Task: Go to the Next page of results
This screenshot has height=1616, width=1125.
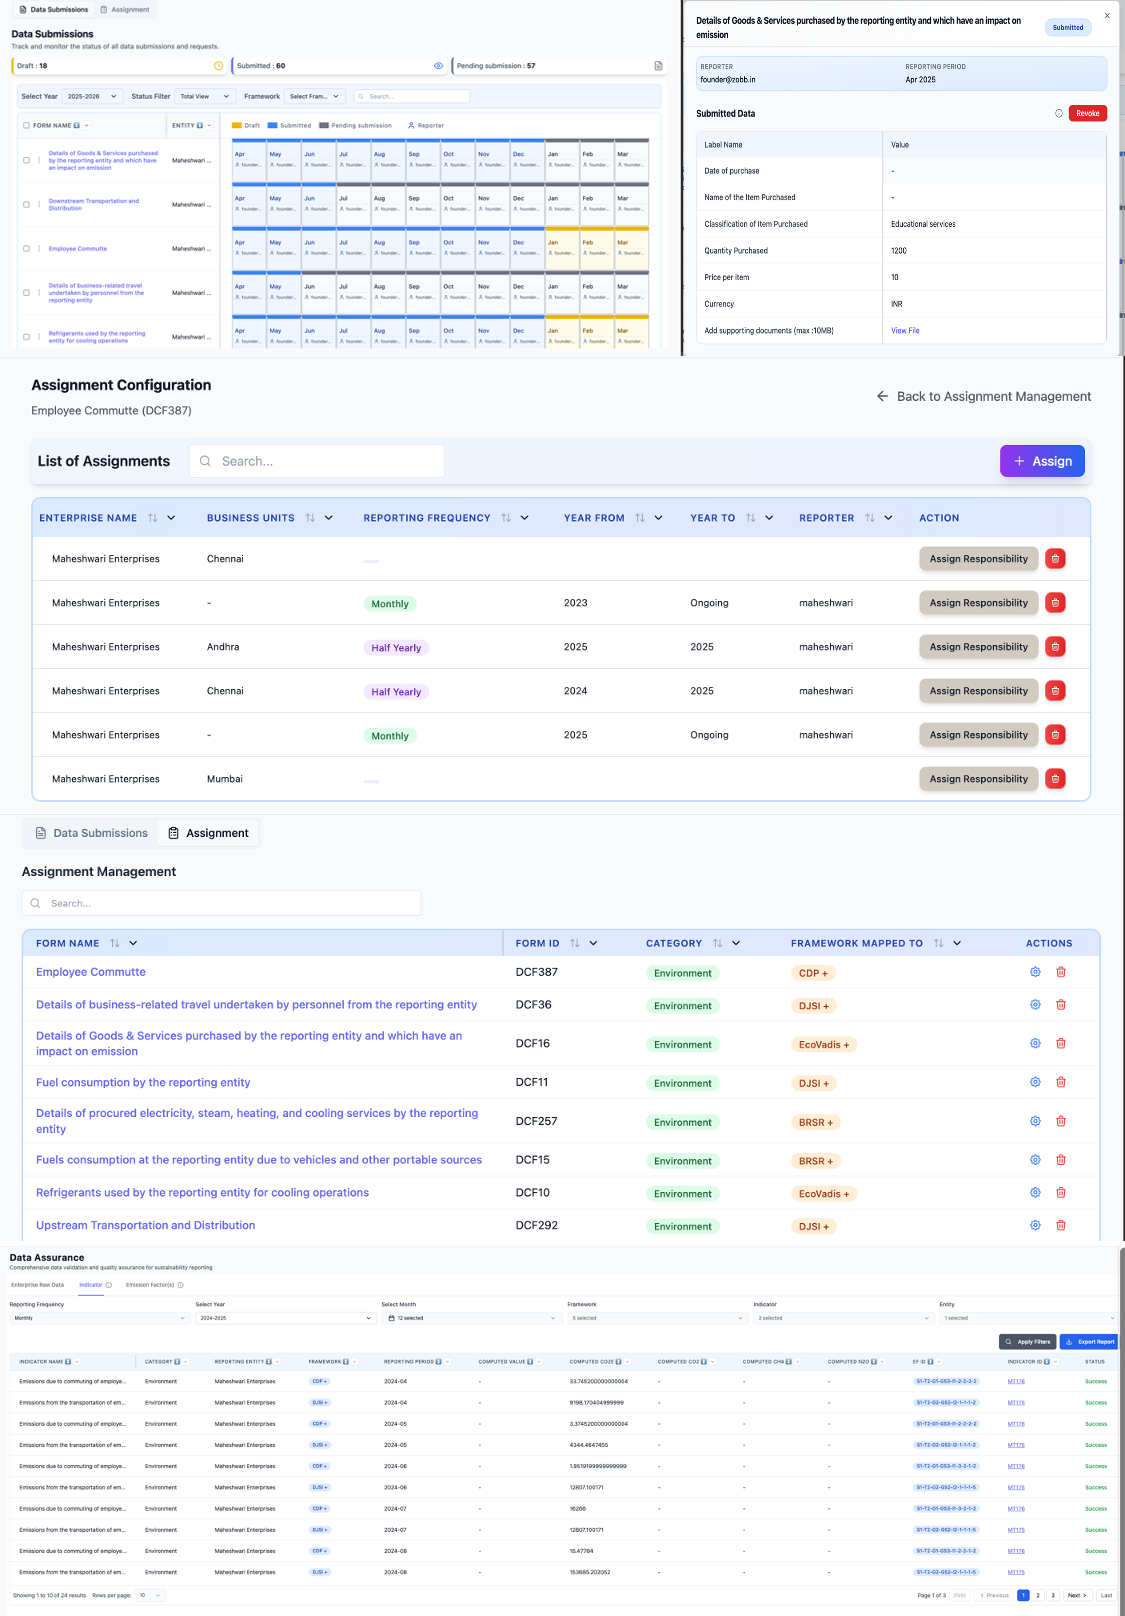Action: tap(1076, 1595)
